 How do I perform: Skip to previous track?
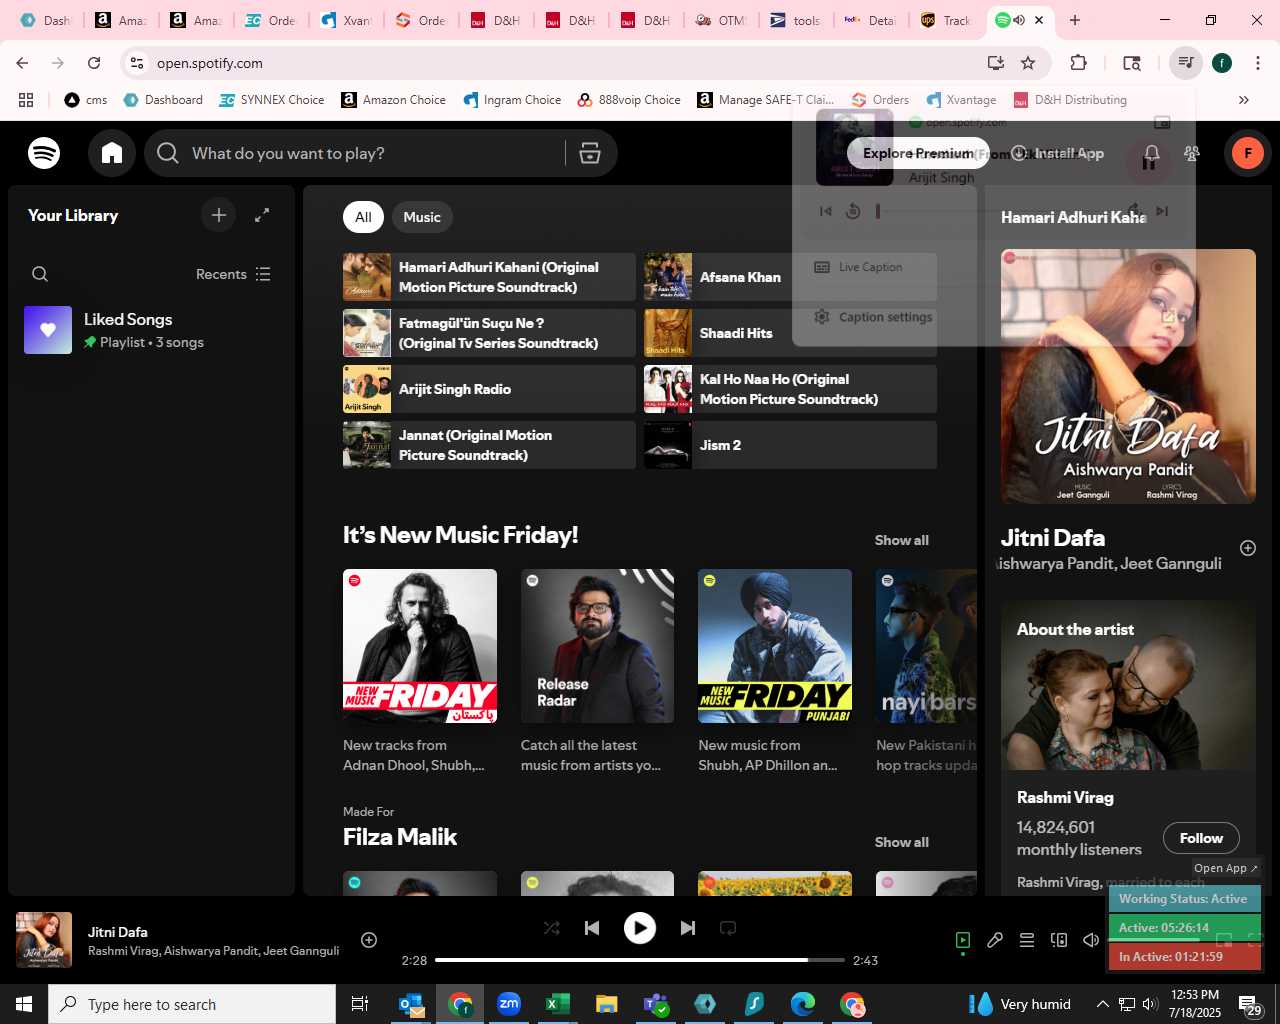tap(592, 928)
